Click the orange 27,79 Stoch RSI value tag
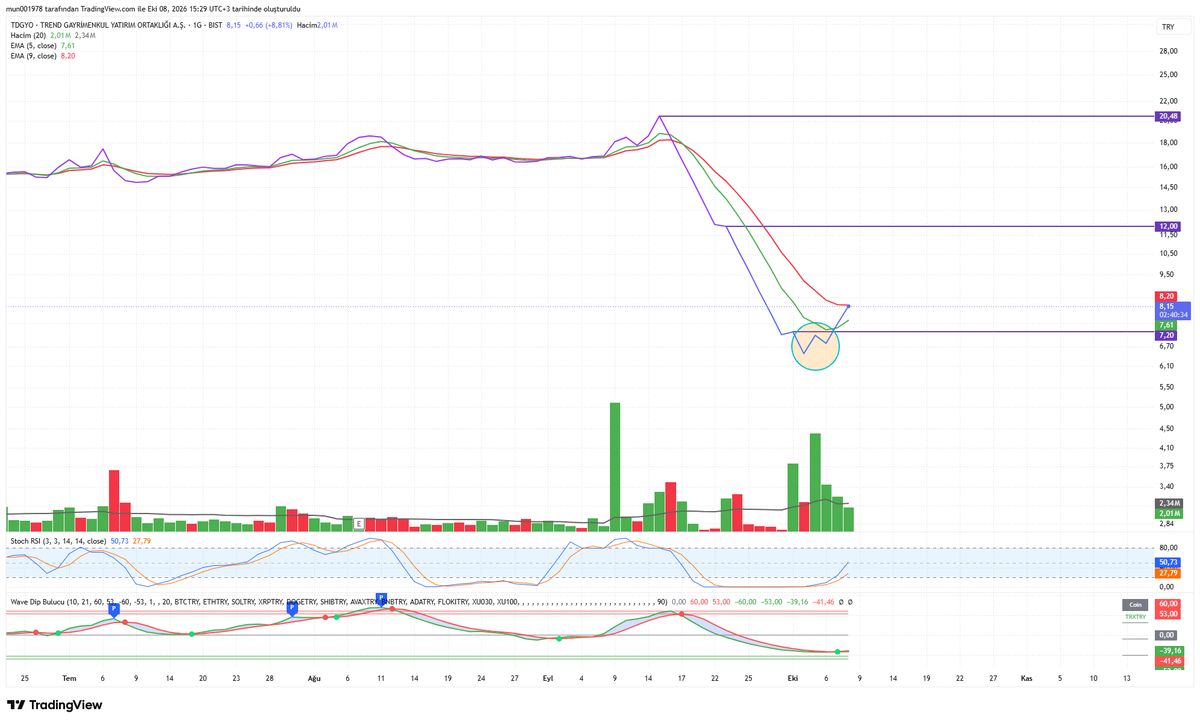Image resolution: width=1200 pixels, height=723 pixels. pyautogui.click(x=1167, y=574)
